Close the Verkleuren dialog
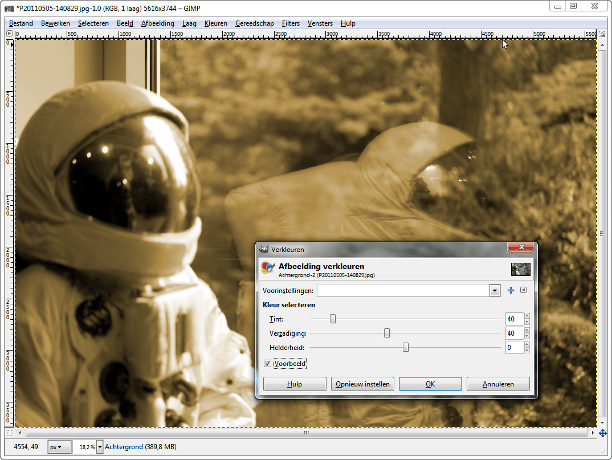Screen dimensions: 612x460 (x=521, y=247)
